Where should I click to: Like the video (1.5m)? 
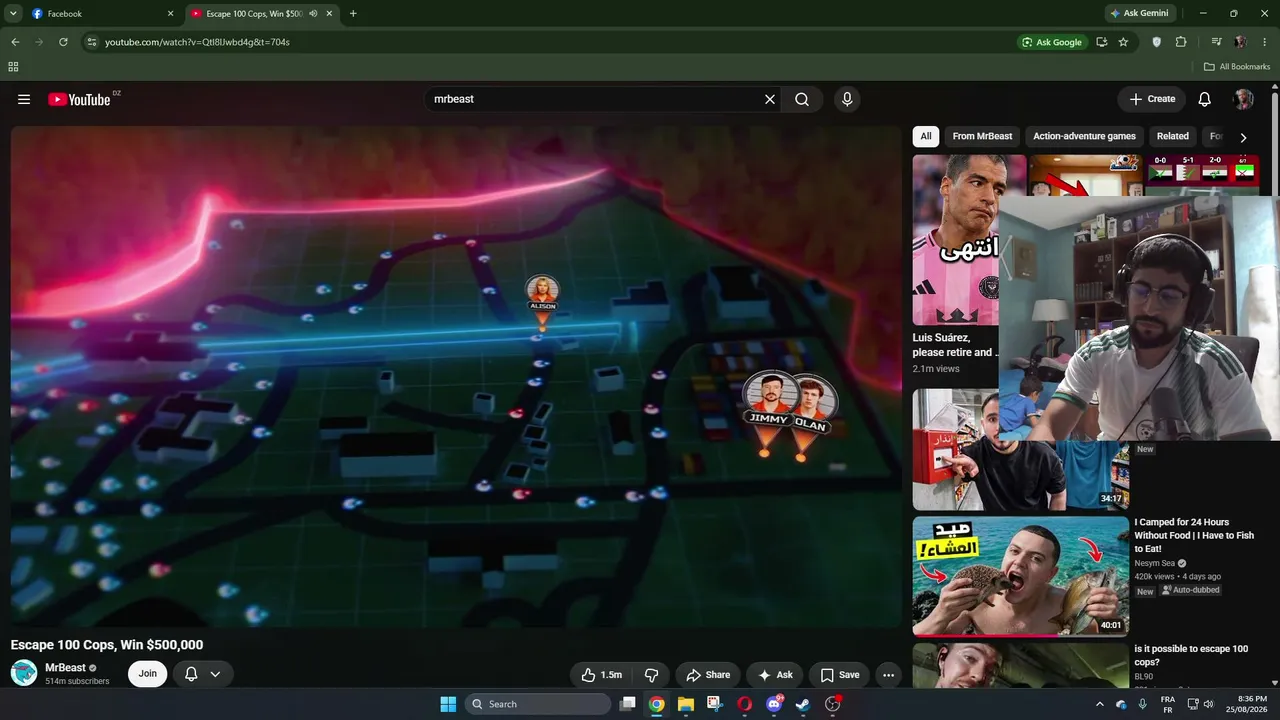point(602,675)
